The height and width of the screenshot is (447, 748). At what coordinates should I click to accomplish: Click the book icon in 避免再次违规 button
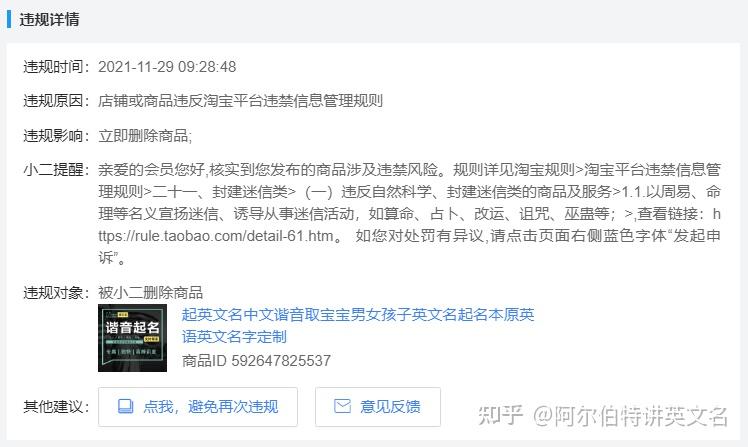[x=125, y=406]
